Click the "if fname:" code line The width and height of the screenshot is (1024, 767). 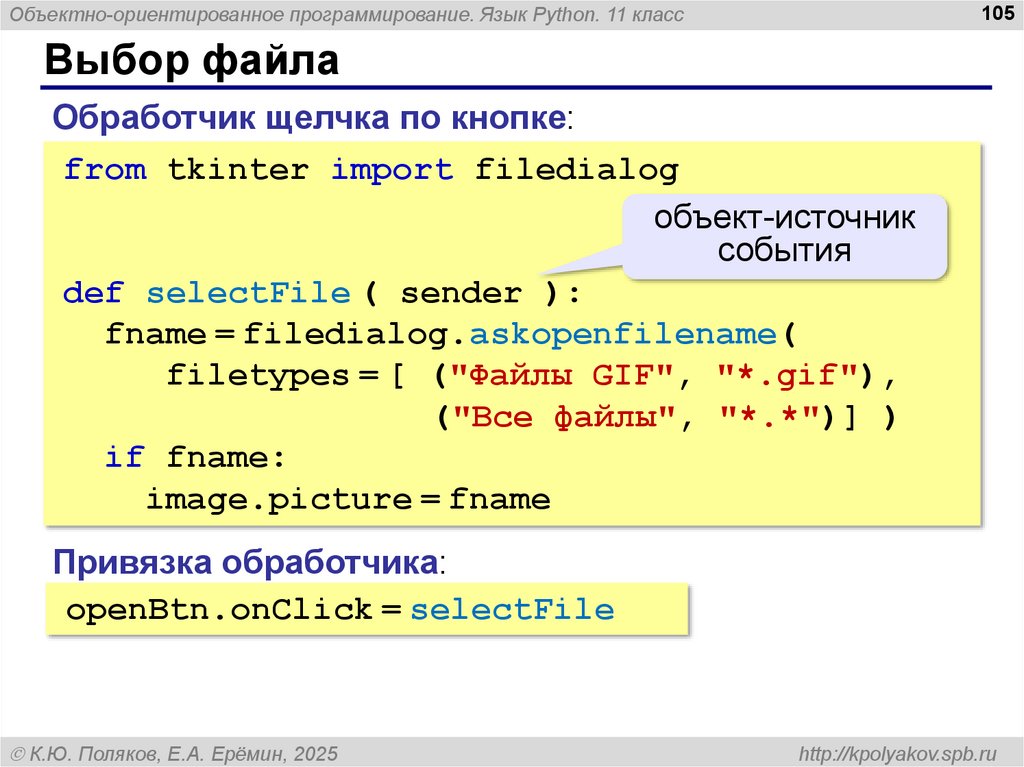pyautogui.click(x=195, y=458)
